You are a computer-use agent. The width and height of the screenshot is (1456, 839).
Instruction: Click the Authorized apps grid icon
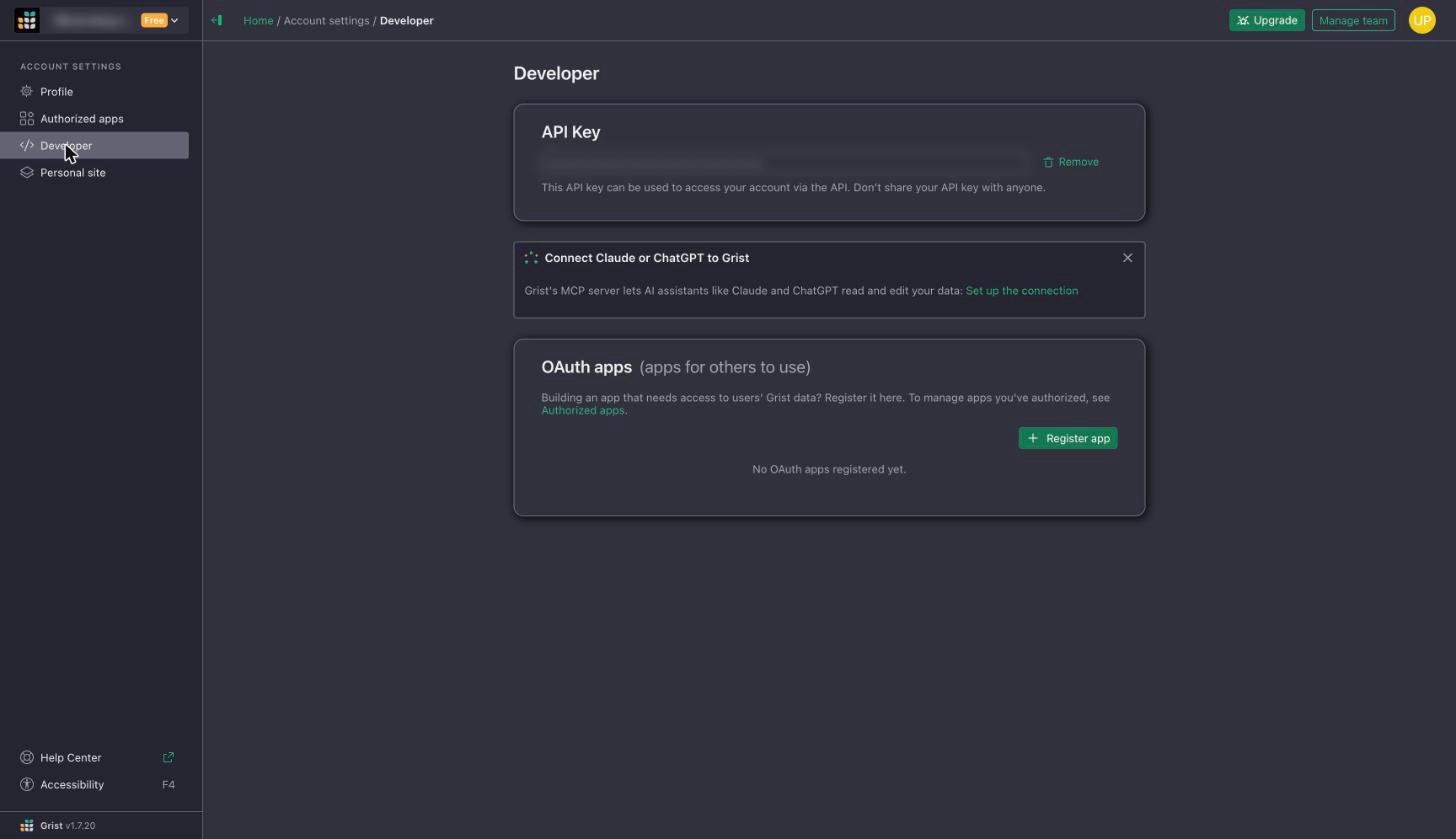(x=27, y=118)
